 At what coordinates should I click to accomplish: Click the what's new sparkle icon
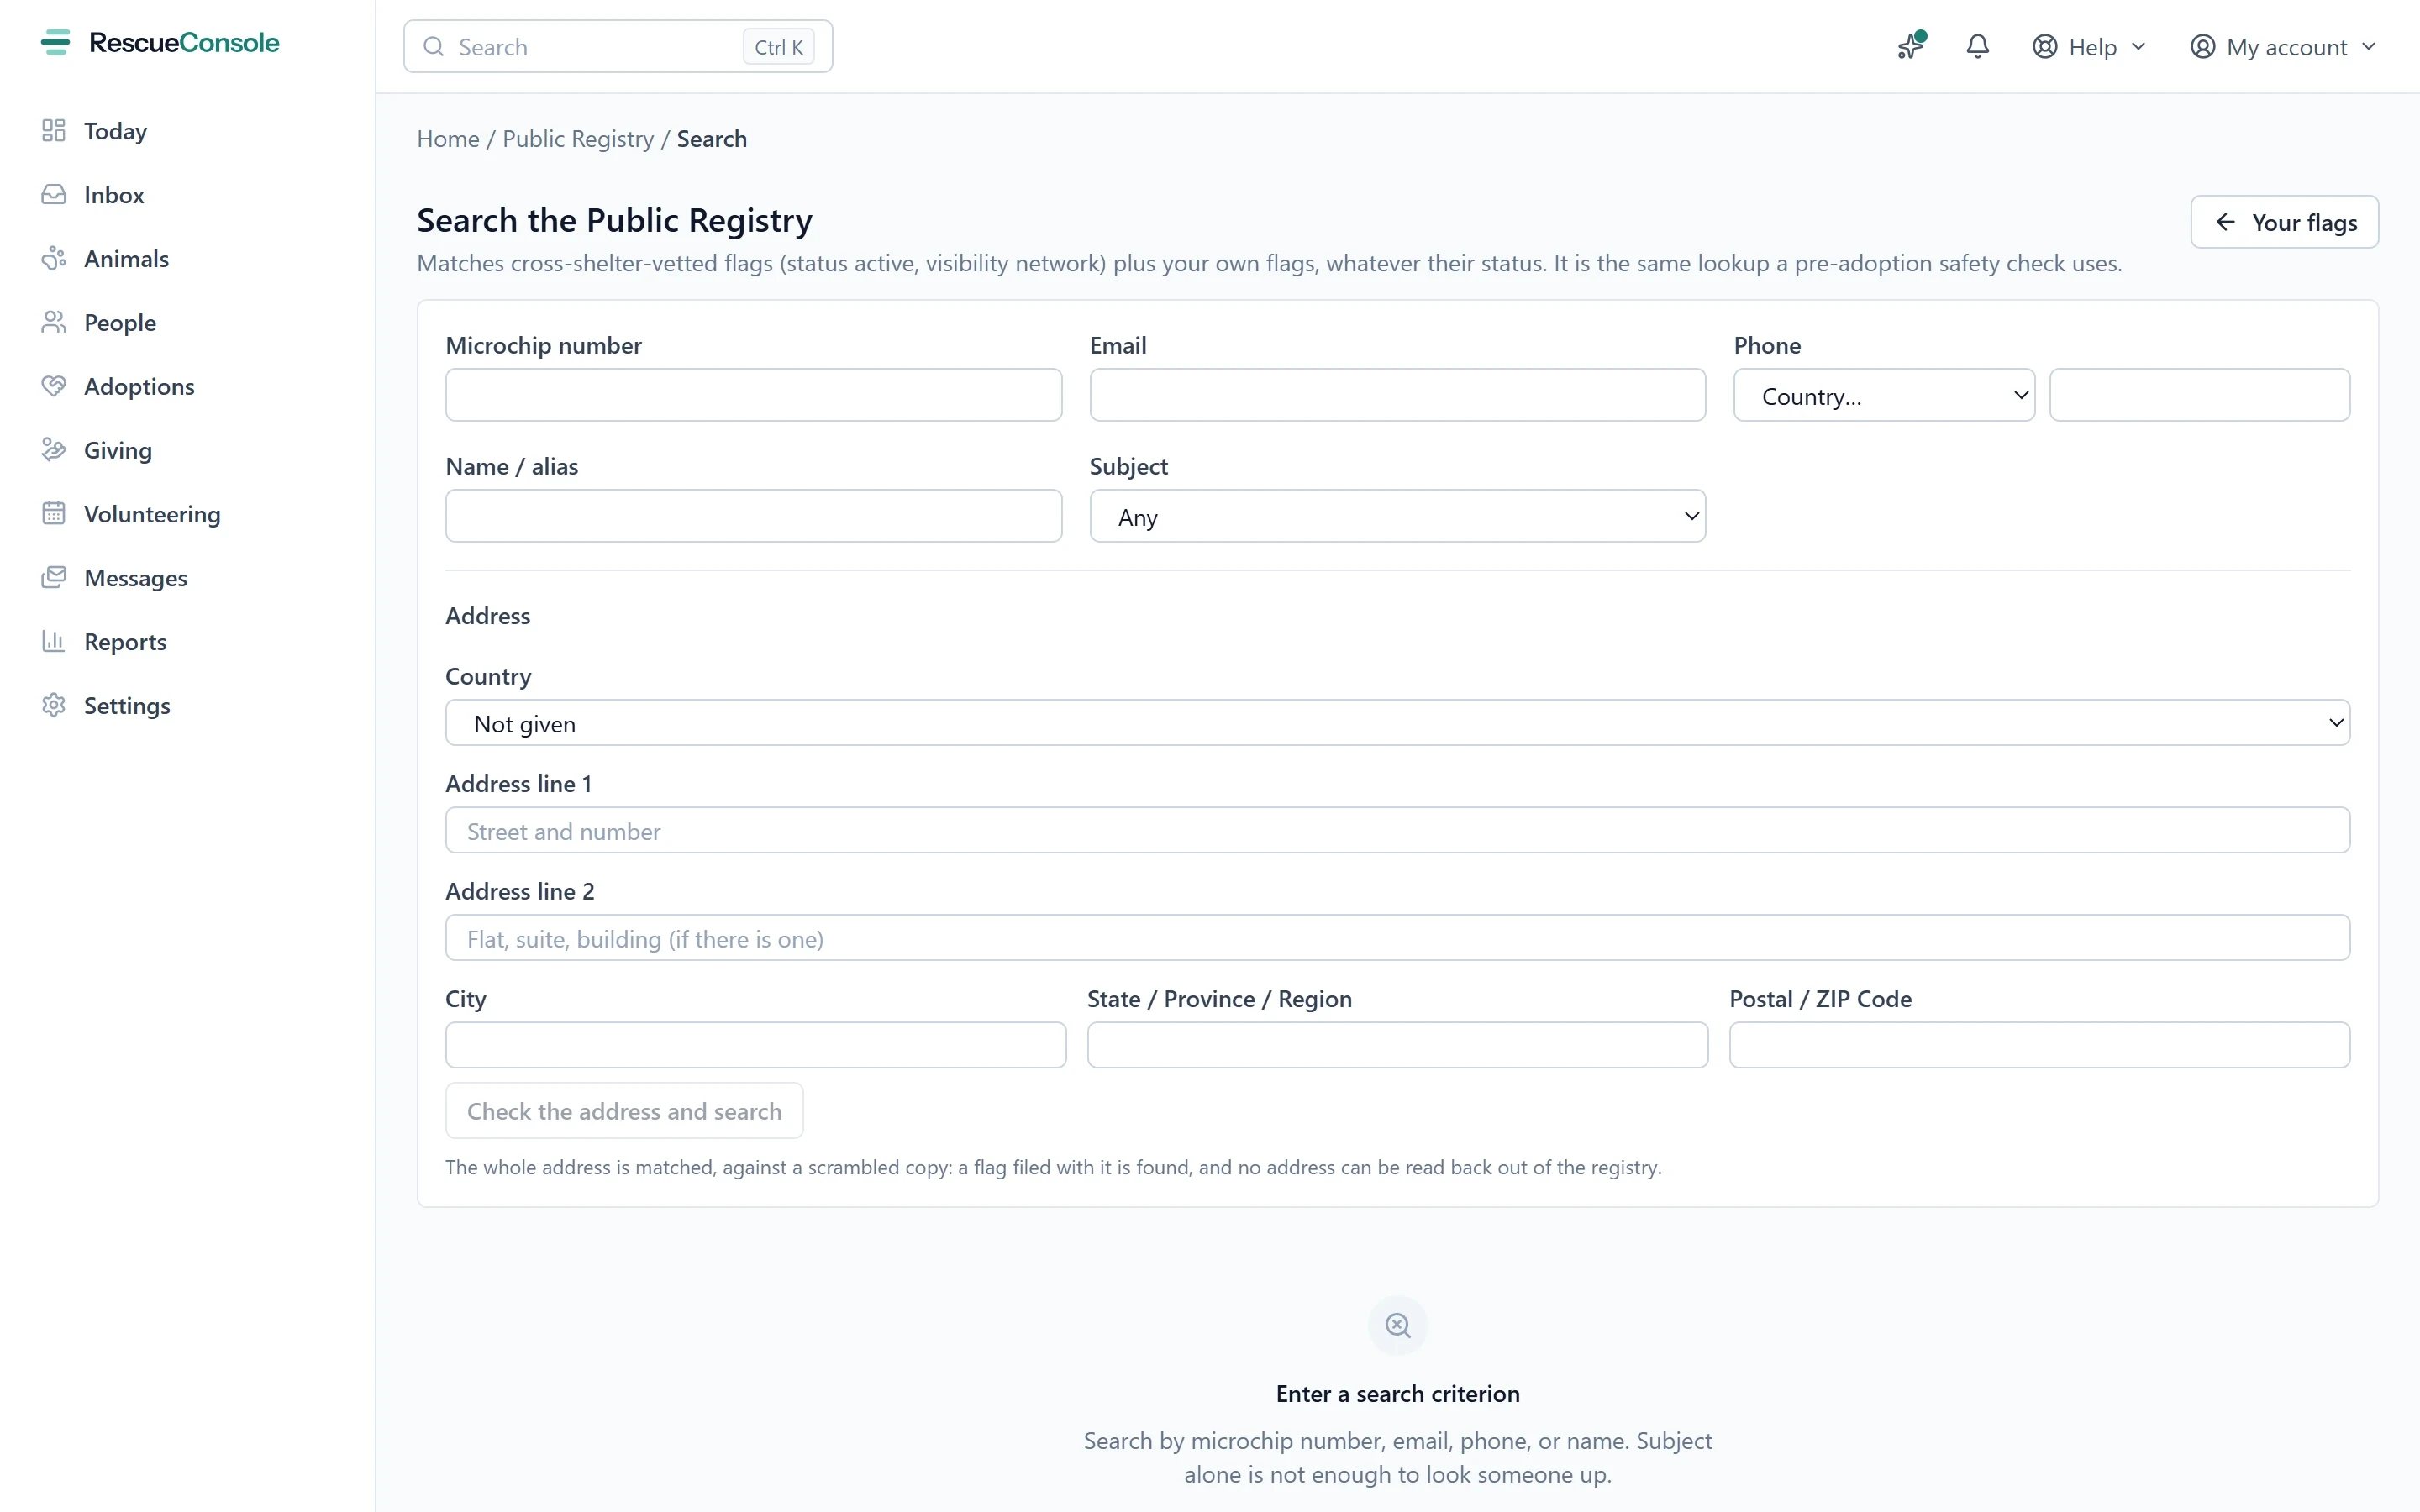coord(1911,46)
